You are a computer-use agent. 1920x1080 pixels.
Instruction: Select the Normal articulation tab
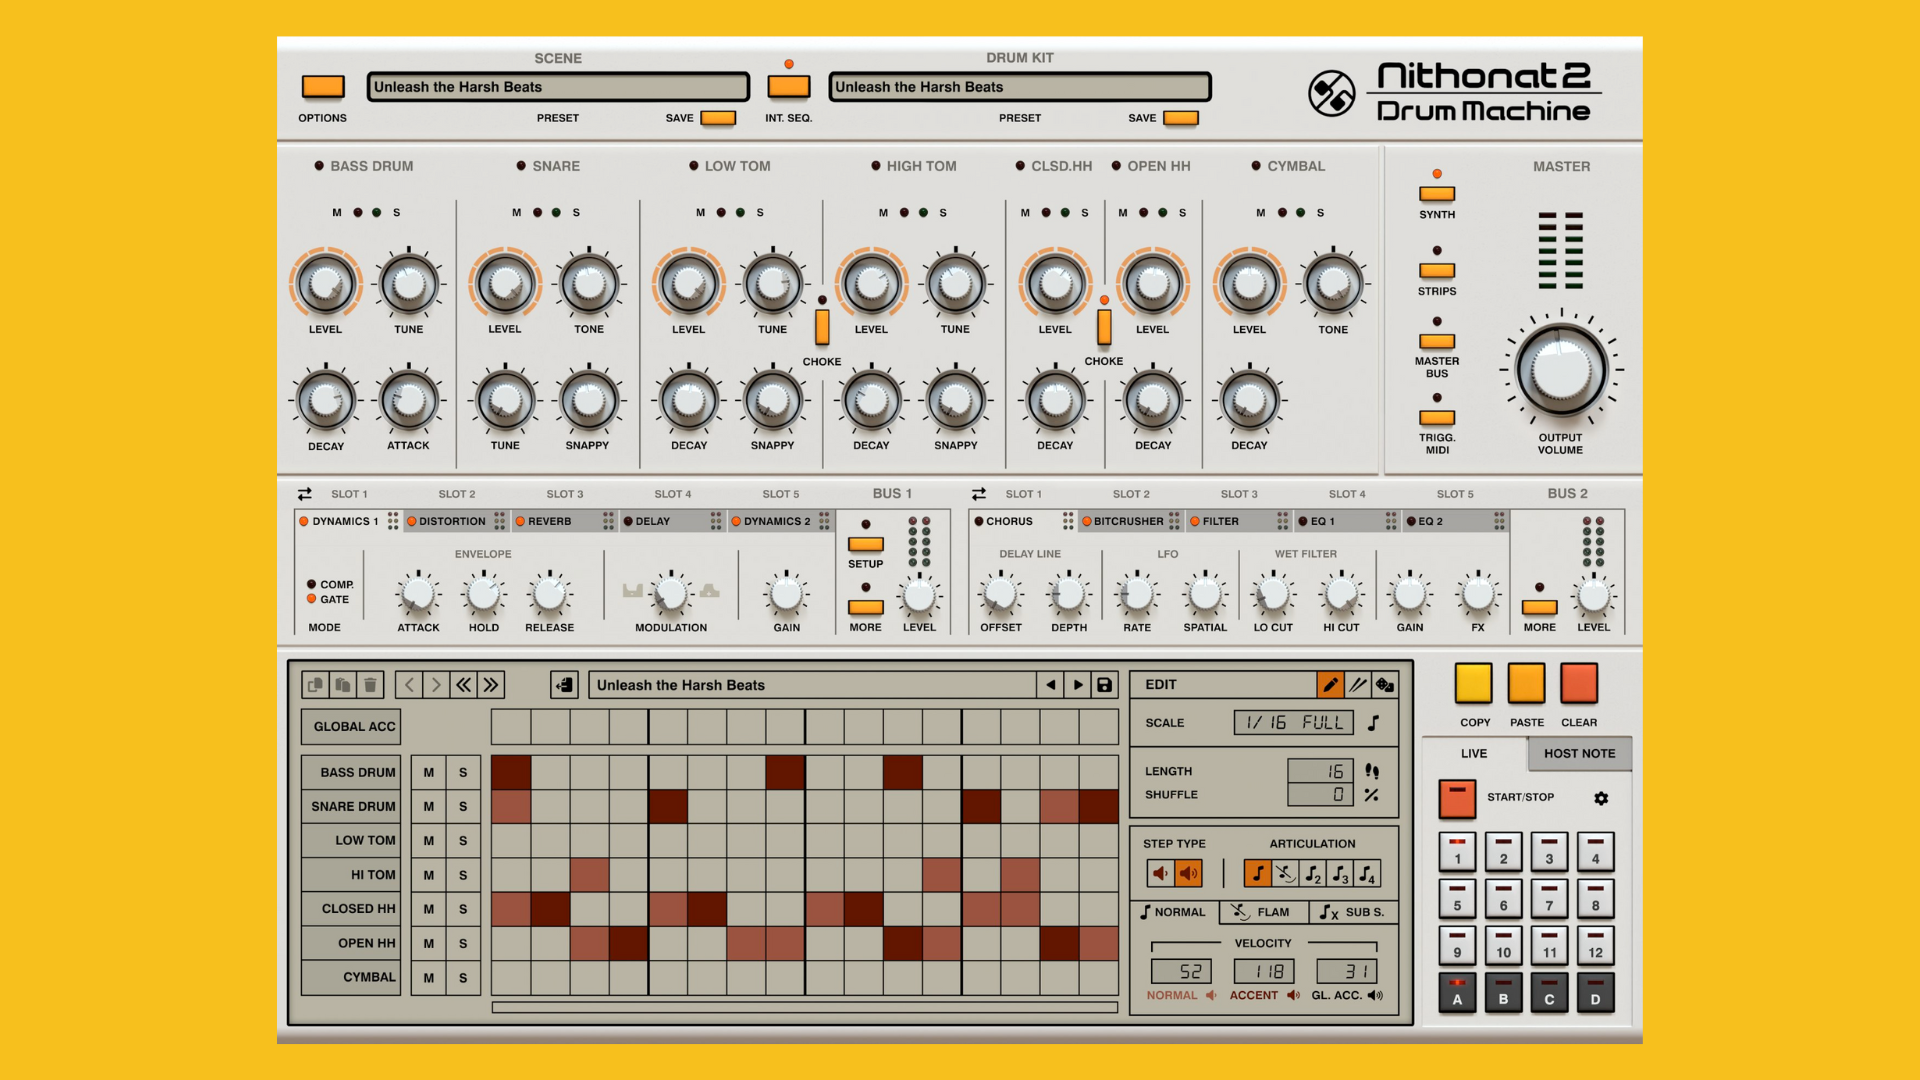pos(1174,912)
